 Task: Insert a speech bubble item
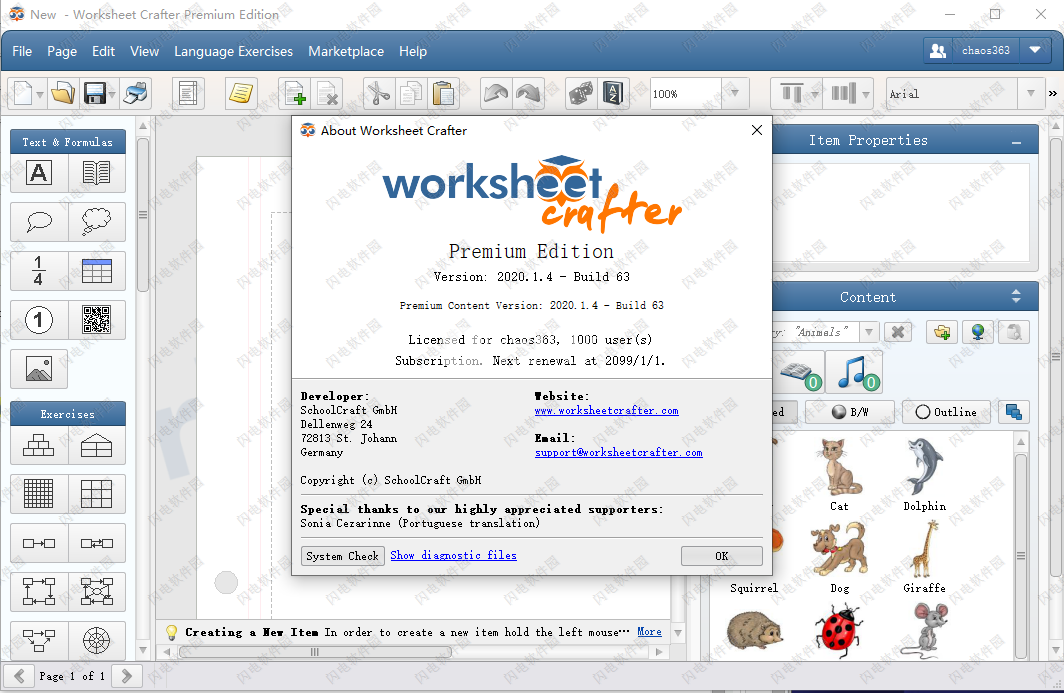39,222
